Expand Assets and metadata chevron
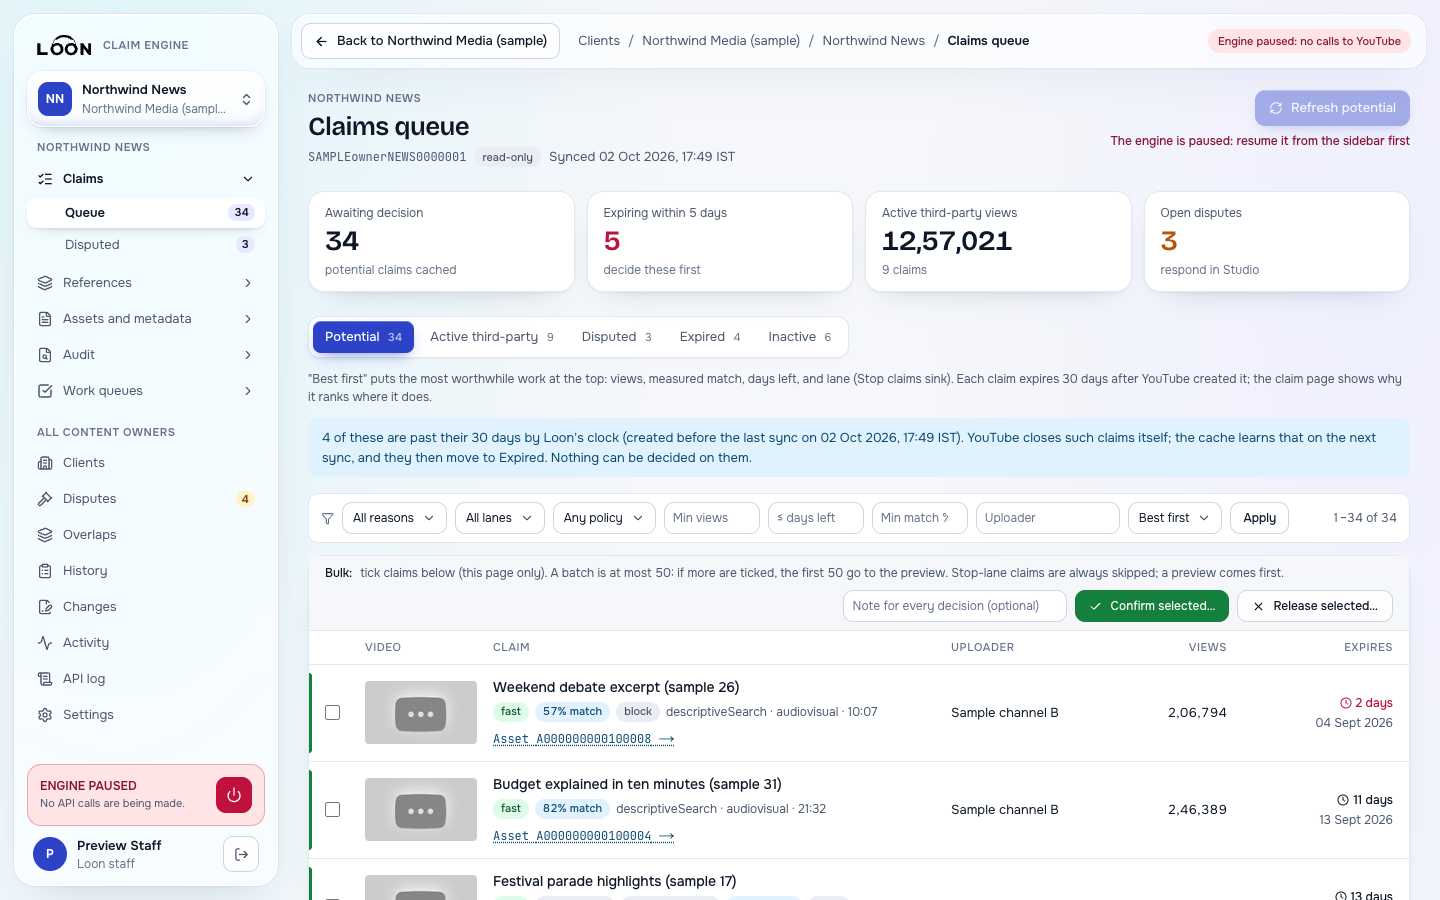This screenshot has height=900, width=1440. pyautogui.click(x=248, y=319)
